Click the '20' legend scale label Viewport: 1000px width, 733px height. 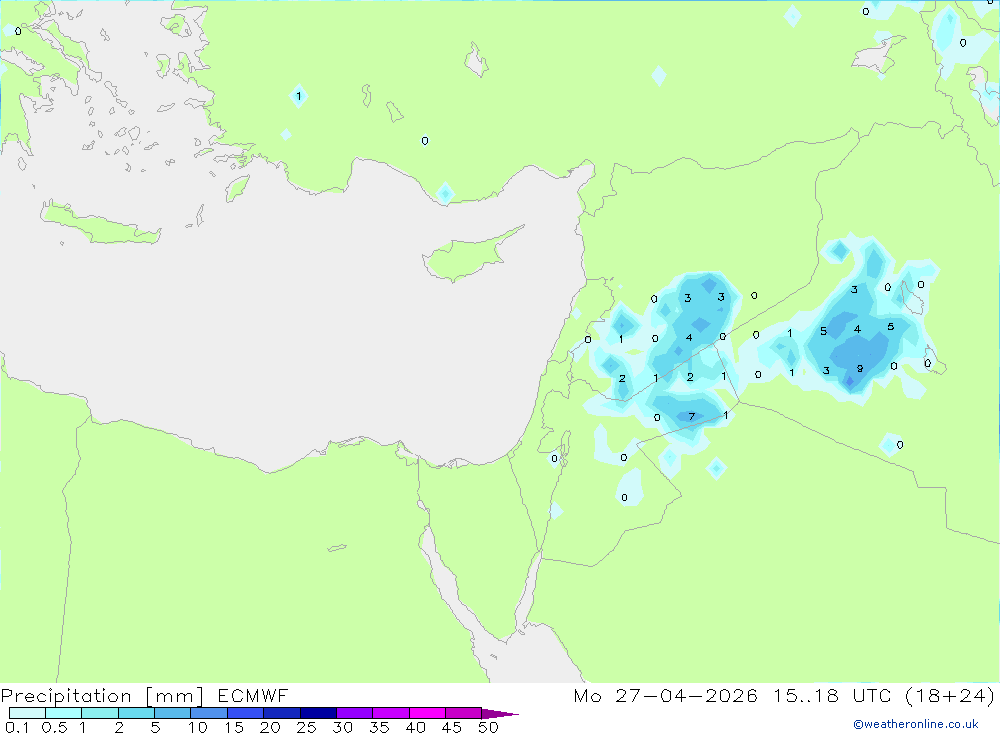pyautogui.click(x=270, y=727)
